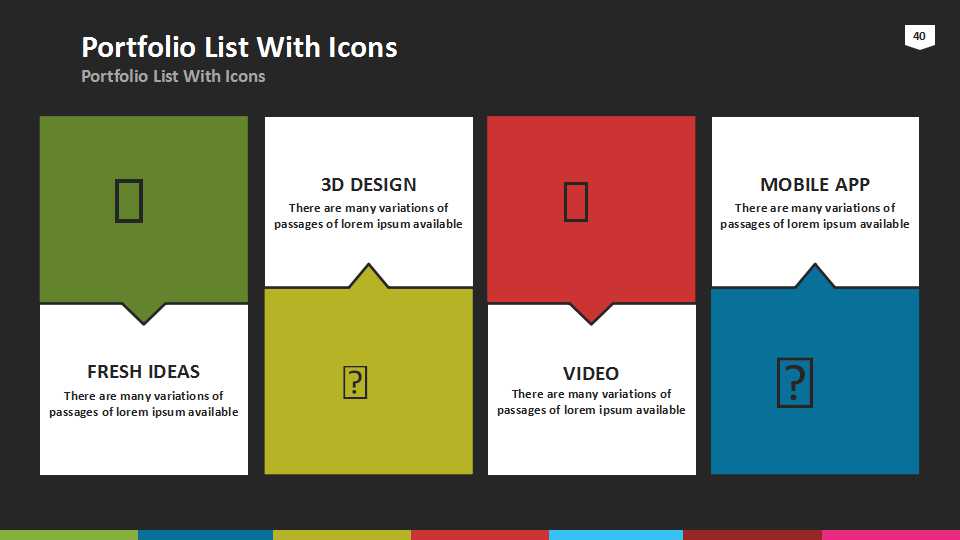Viewport: 960px width, 540px height.
Task: Select the description text under VIDEO
Action: (x=591, y=402)
